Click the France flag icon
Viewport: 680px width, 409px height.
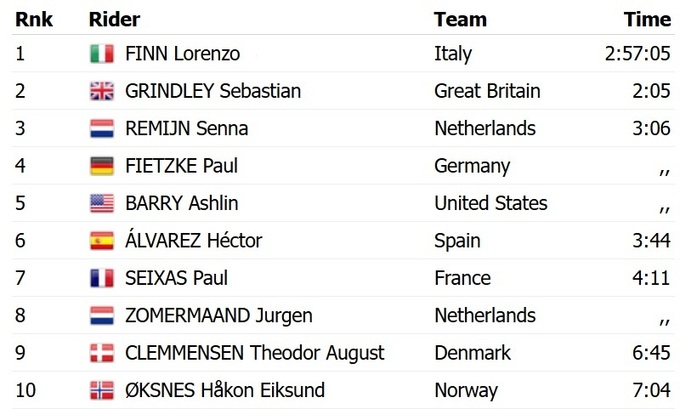pos(102,278)
